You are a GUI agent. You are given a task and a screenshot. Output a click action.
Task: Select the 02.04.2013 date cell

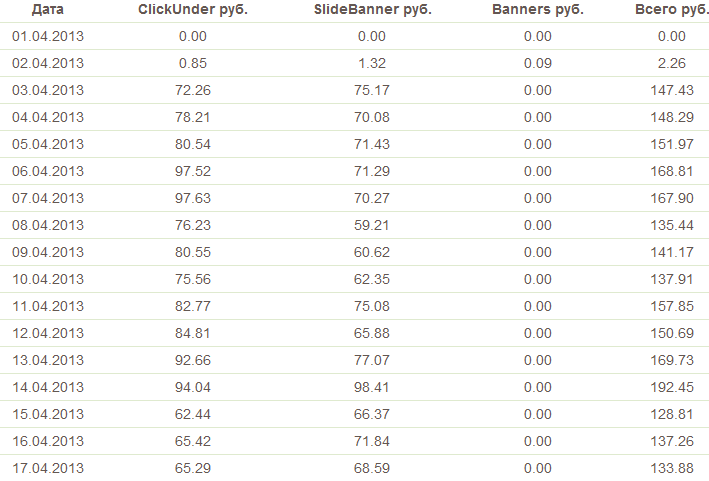(48, 63)
